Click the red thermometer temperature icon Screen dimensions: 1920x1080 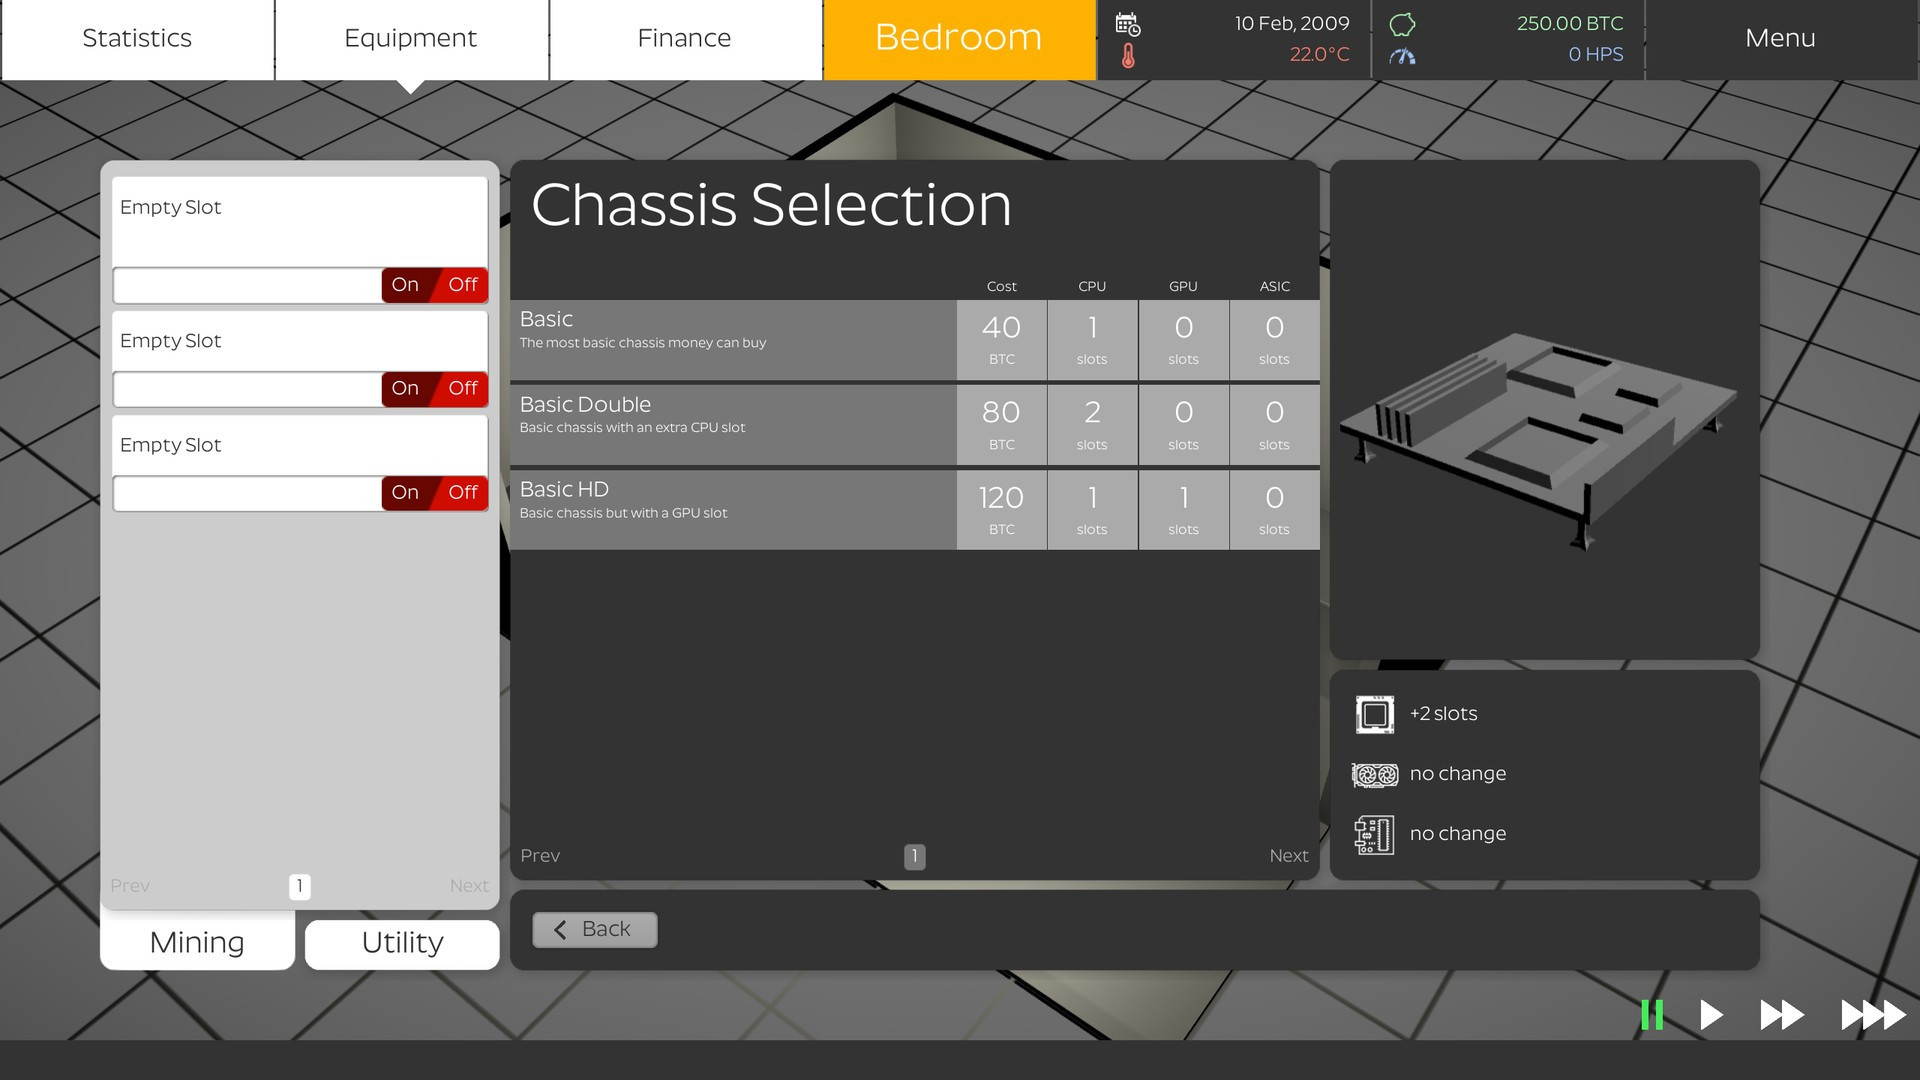[x=1128, y=56]
